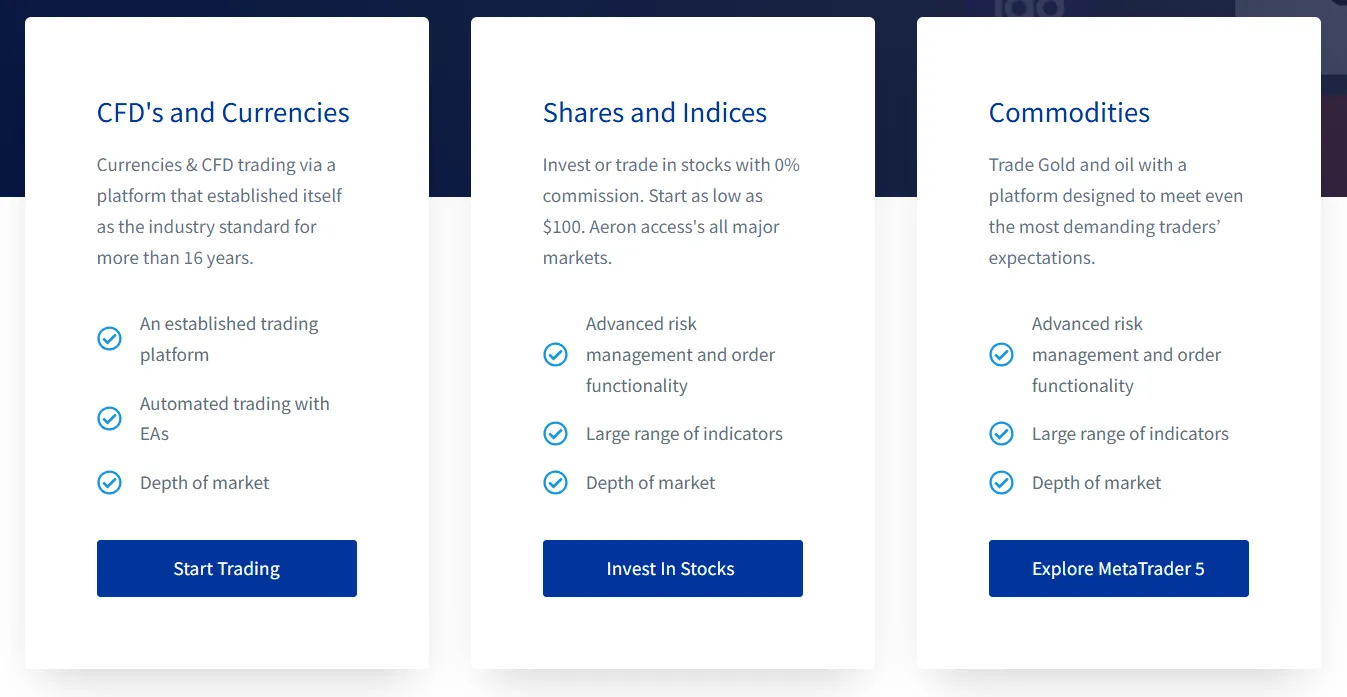Select the Commodities heading
1347x697 pixels.
[x=1069, y=113]
